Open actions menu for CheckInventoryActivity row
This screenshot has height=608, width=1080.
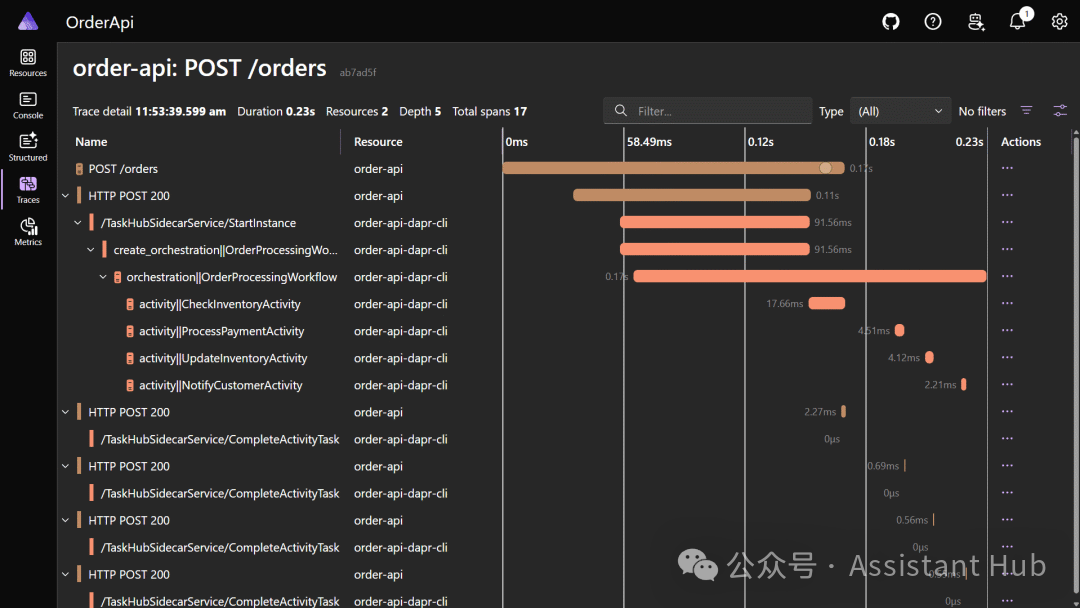tap(1007, 304)
